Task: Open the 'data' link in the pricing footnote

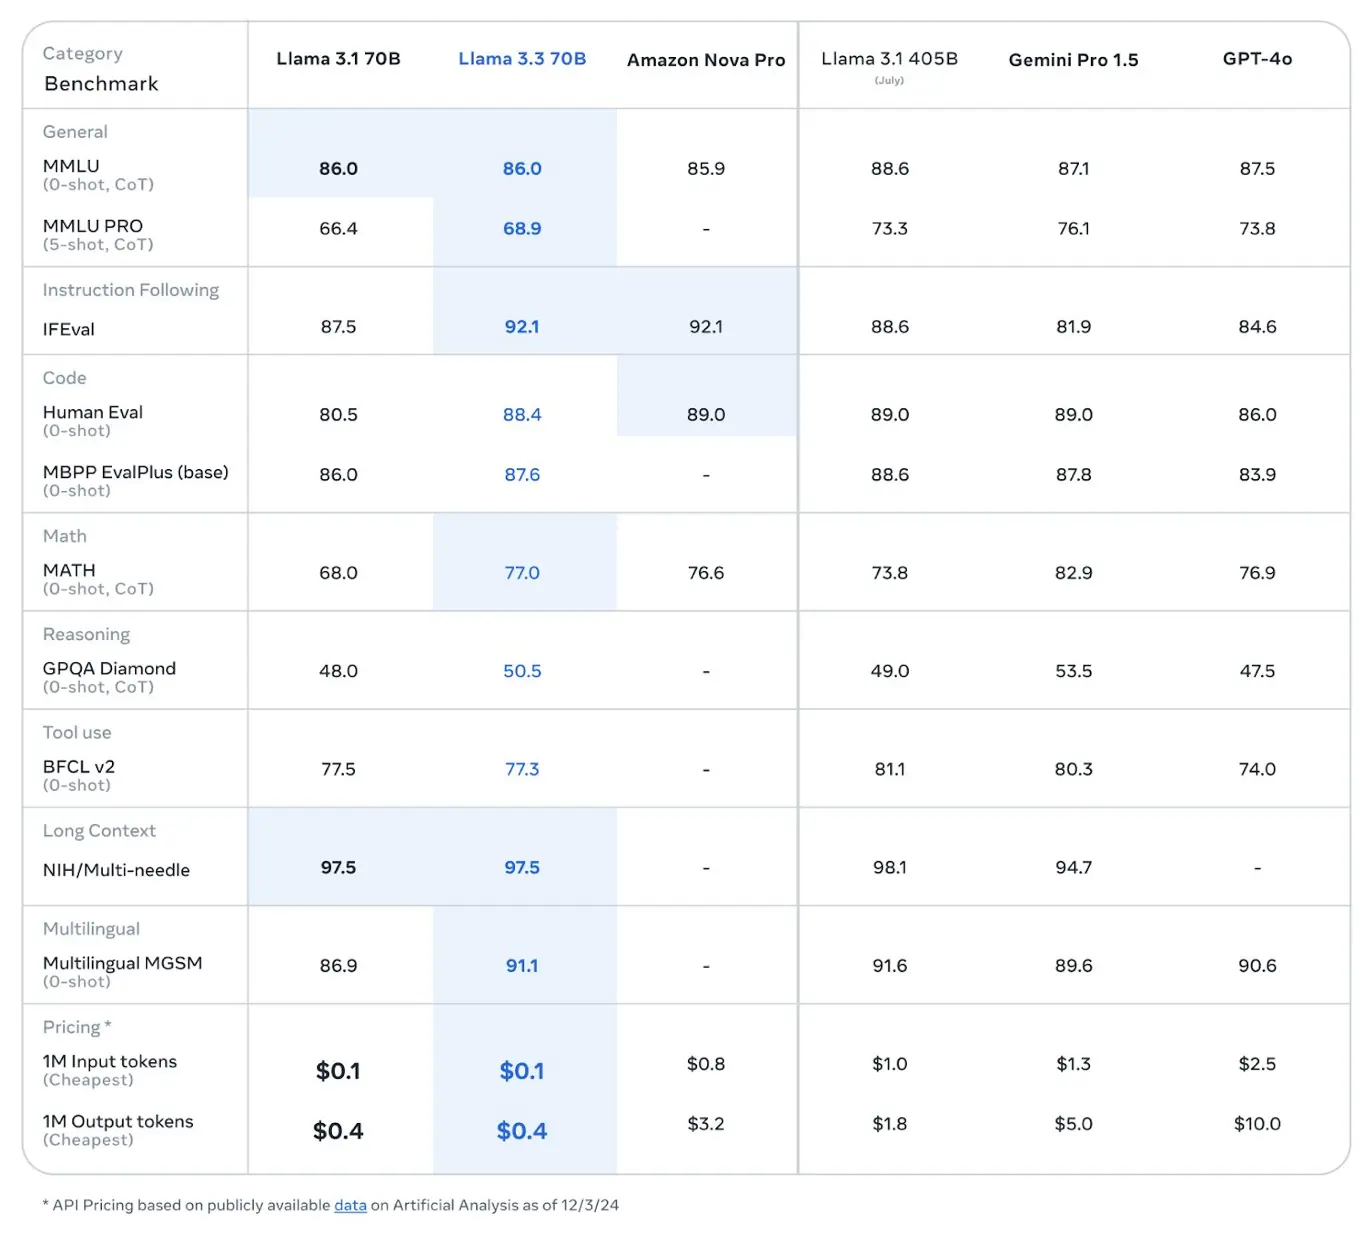Action: pyautogui.click(x=350, y=1205)
